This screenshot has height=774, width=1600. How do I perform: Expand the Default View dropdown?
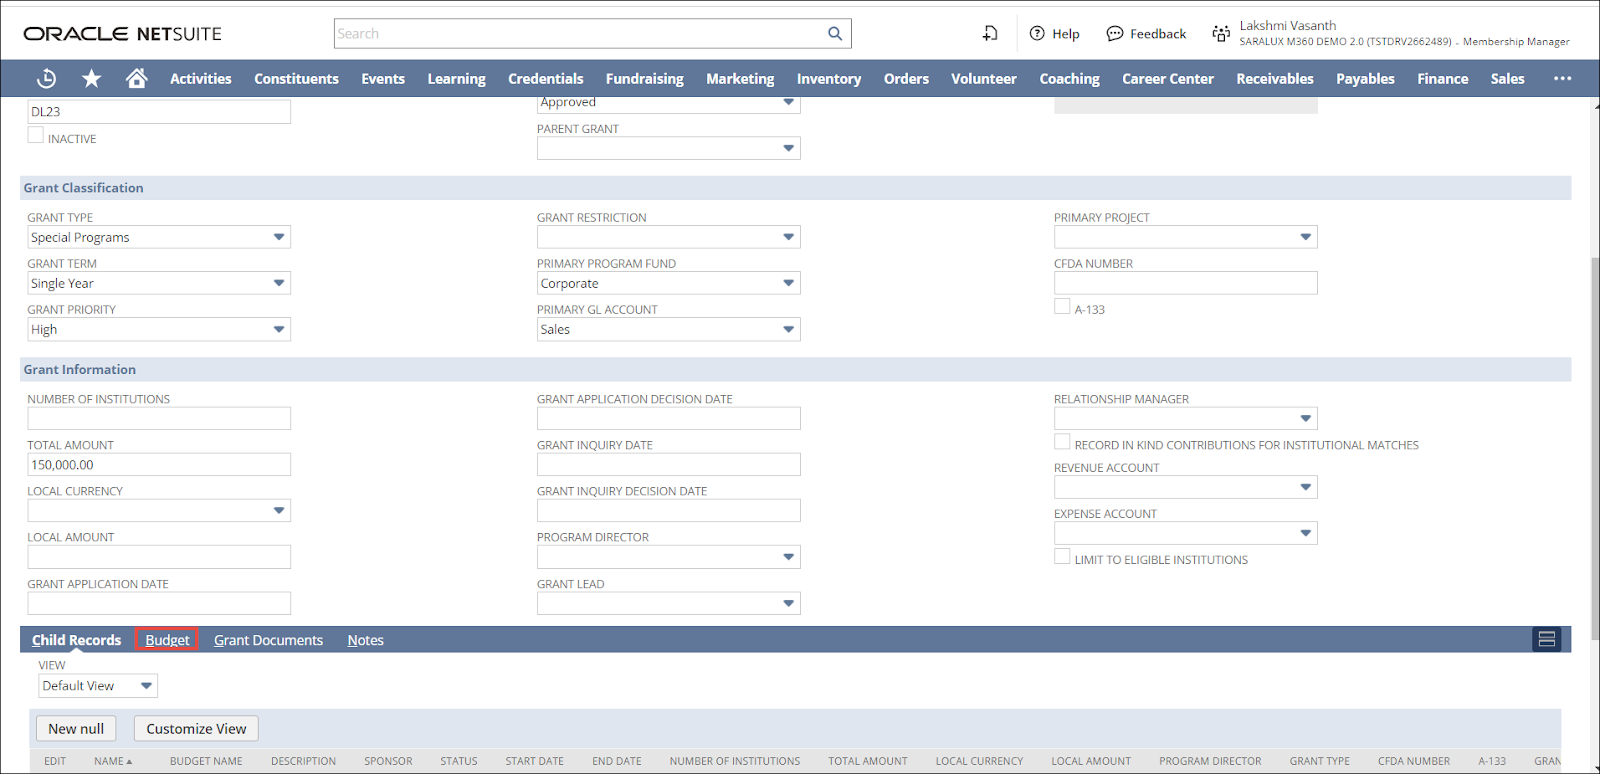click(x=146, y=686)
